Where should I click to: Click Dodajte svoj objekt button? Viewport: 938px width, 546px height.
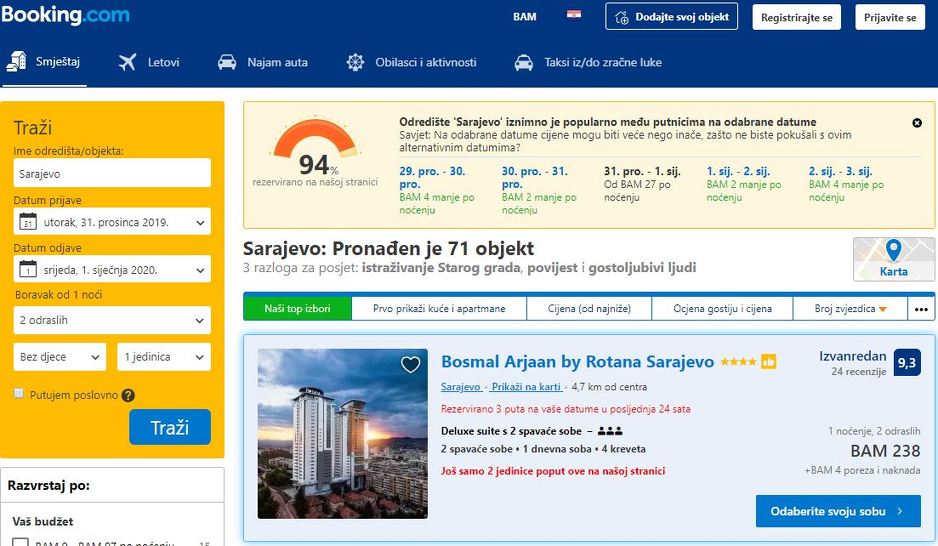tap(671, 17)
